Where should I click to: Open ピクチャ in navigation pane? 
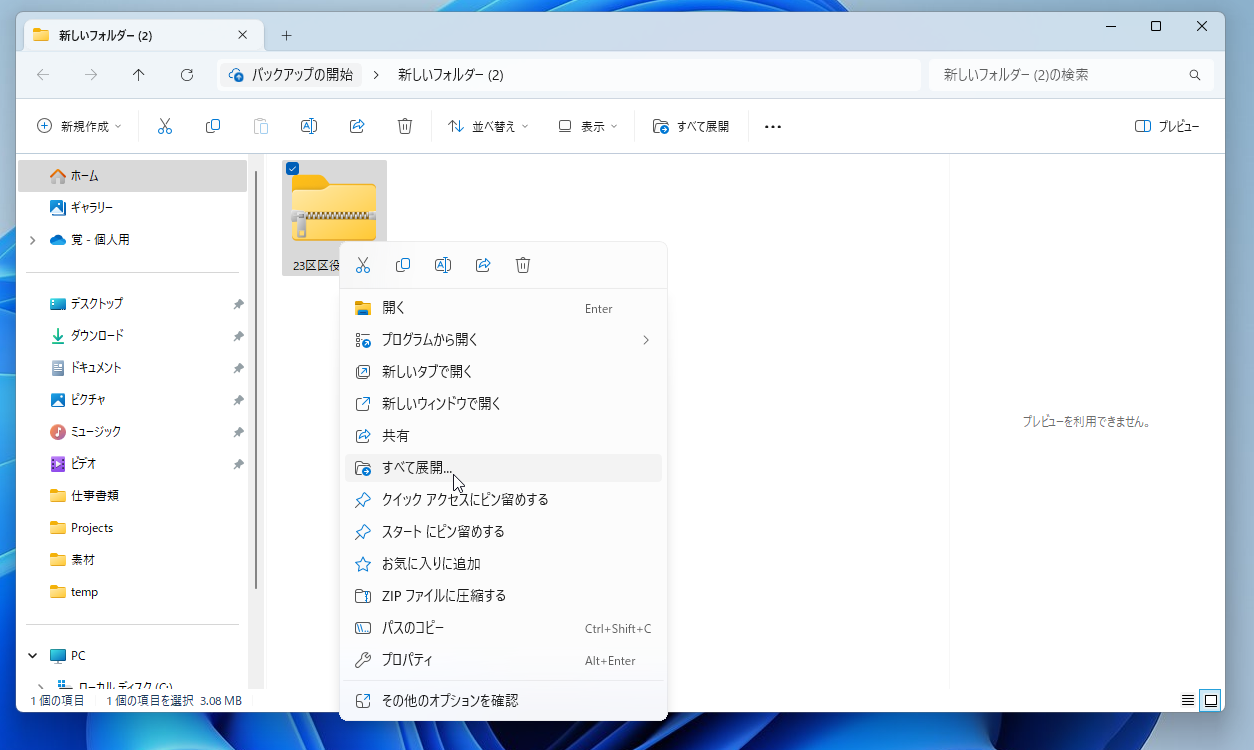[133, 400]
